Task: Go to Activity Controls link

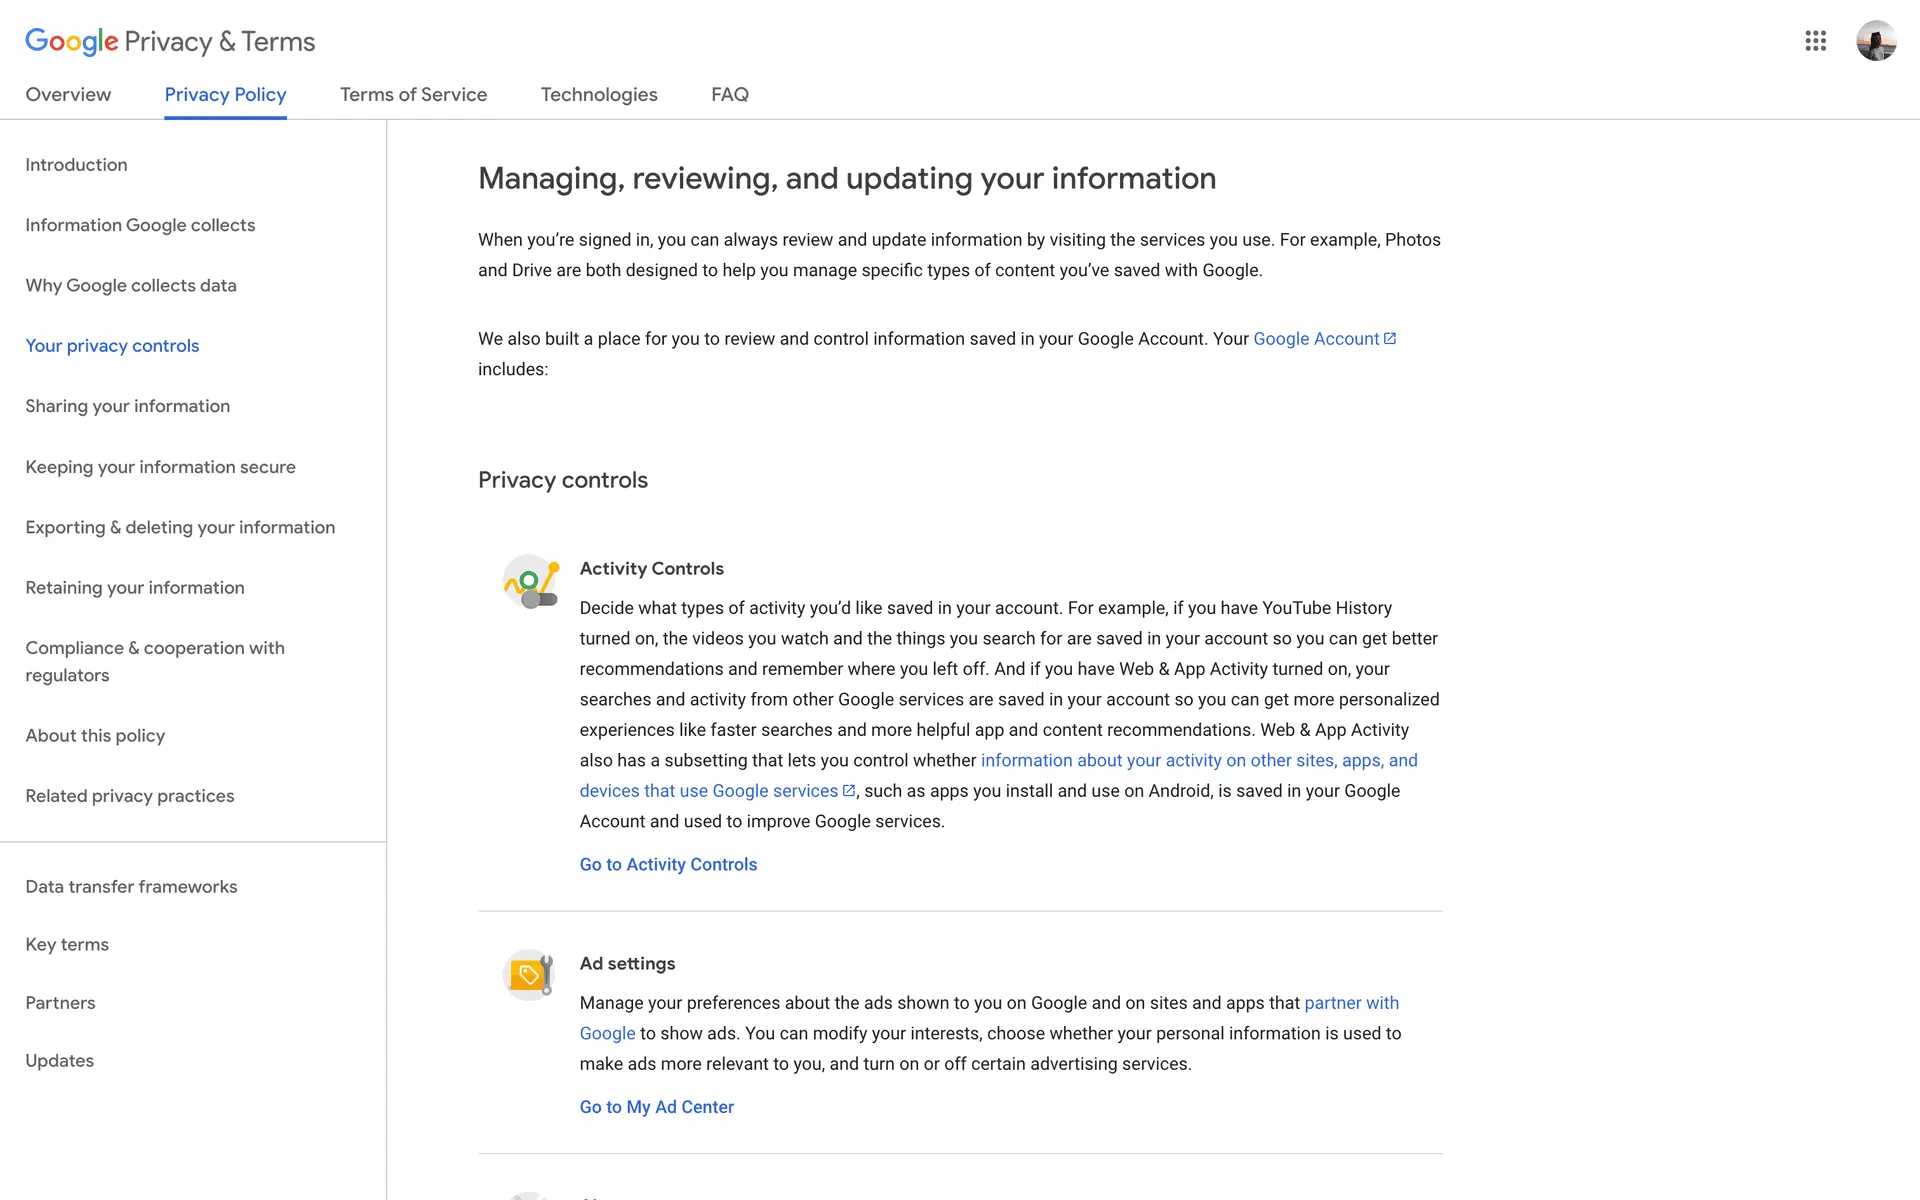Action: pos(668,865)
